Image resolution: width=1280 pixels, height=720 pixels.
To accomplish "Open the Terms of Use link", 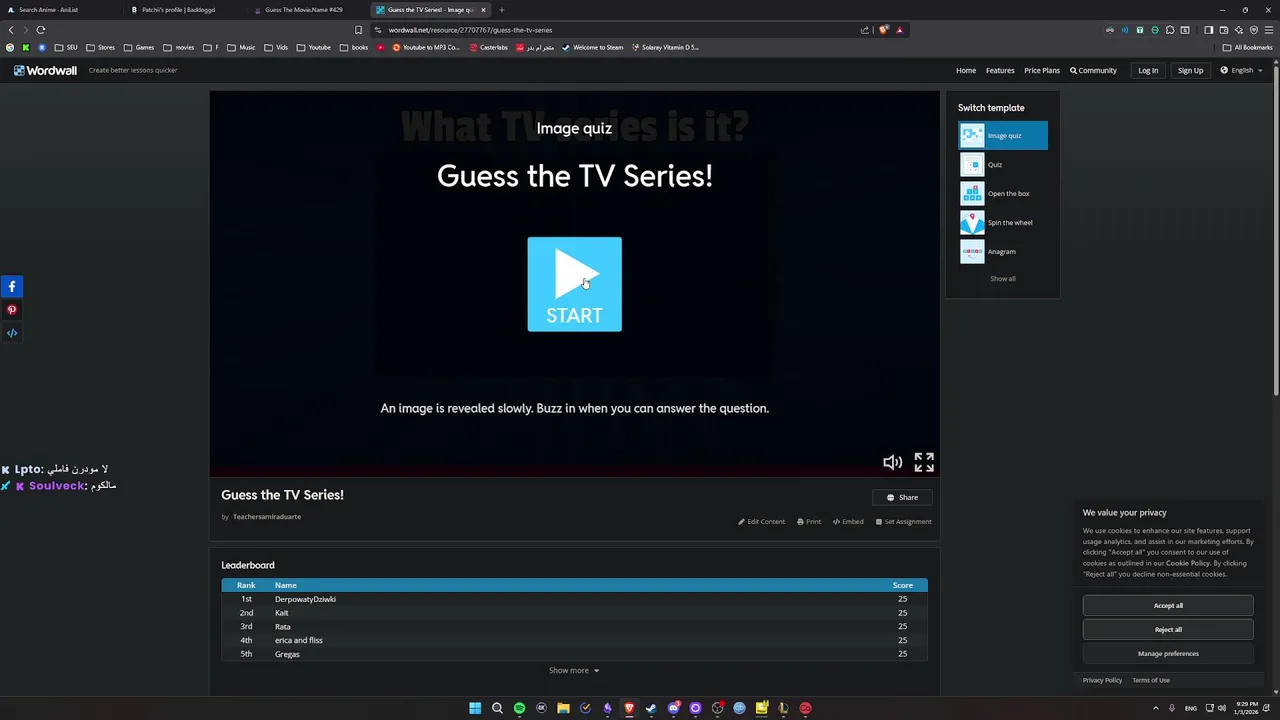I will 1151,680.
